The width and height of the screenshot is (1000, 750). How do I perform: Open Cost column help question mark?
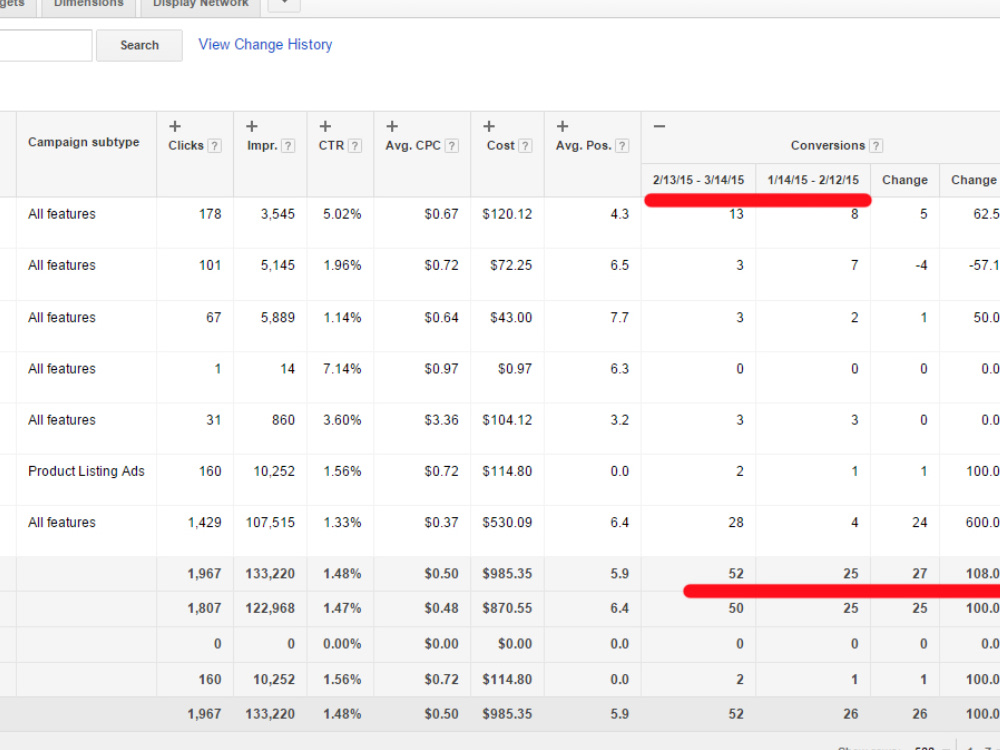[x=525, y=146]
